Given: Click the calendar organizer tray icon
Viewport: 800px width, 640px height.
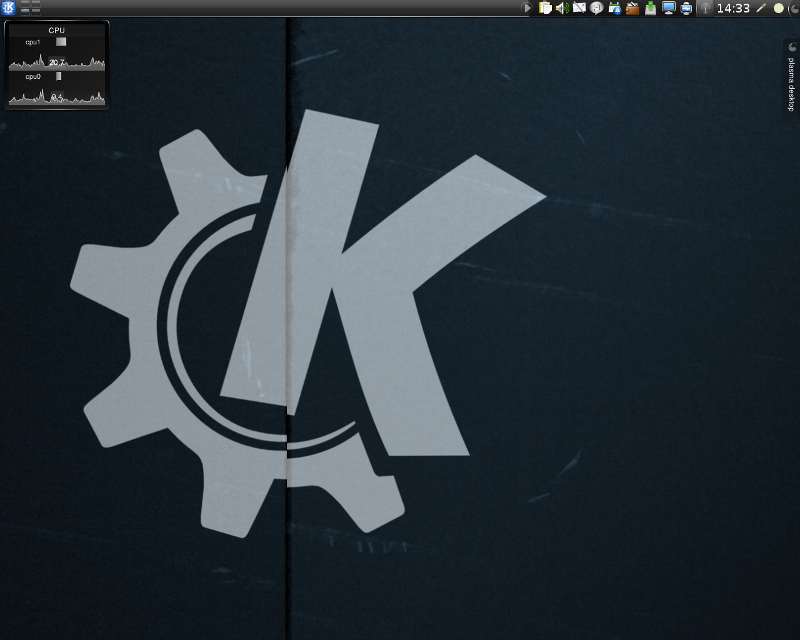Looking at the screenshot, I should pyautogui.click(x=614, y=8).
